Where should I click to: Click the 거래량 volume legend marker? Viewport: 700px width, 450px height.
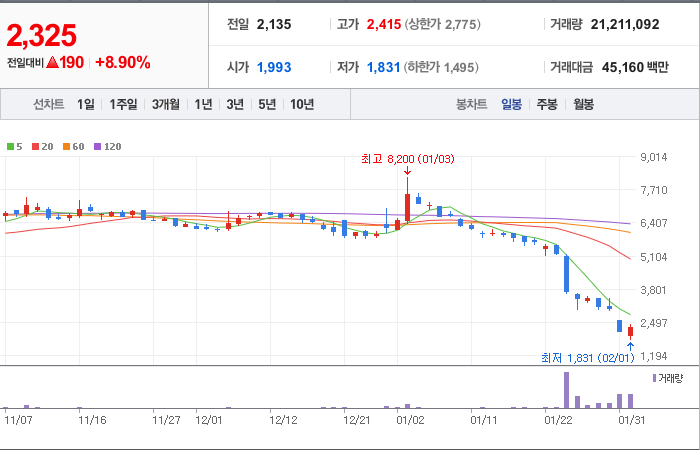(x=668, y=379)
